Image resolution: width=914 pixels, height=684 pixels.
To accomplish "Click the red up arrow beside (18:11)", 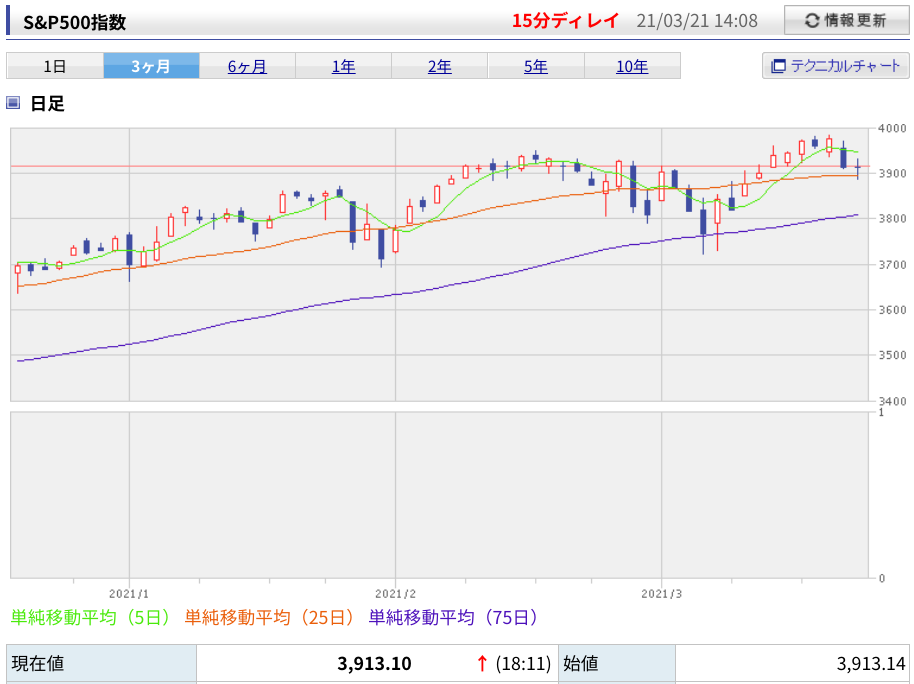I will pyautogui.click(x=481, y=664).
